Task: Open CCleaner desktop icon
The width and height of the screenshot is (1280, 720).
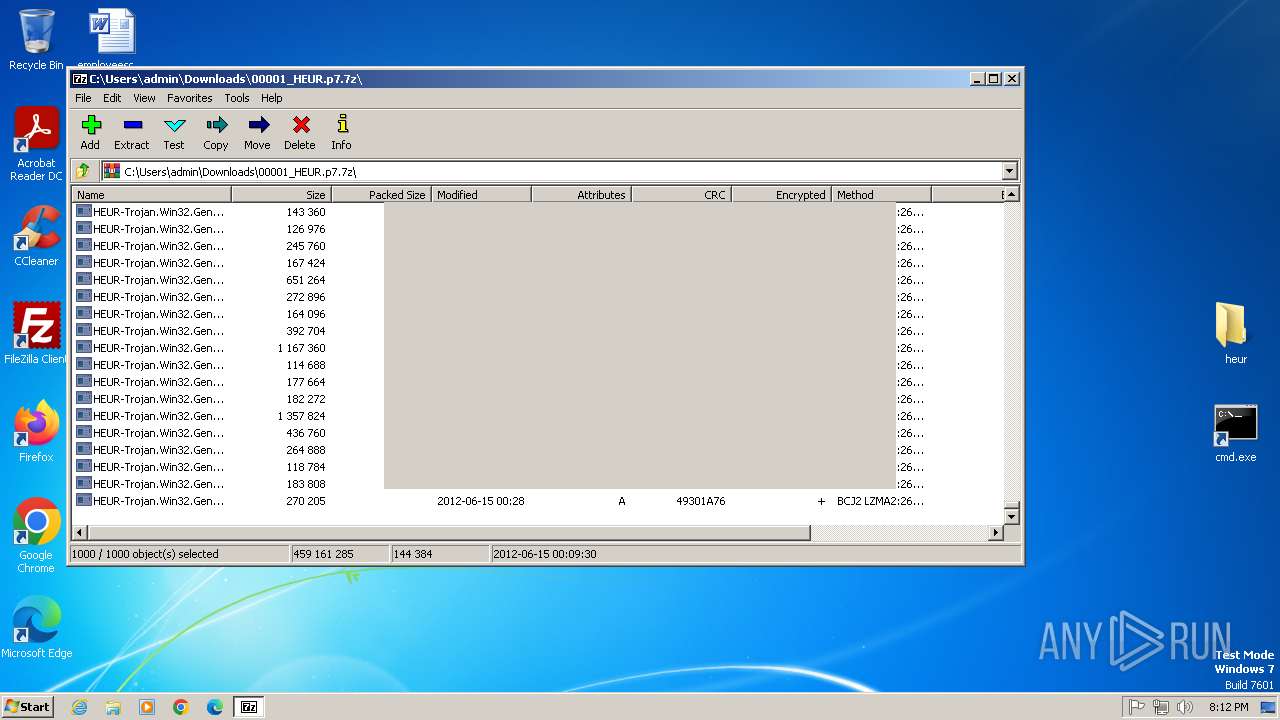Action: pos(36,236)
